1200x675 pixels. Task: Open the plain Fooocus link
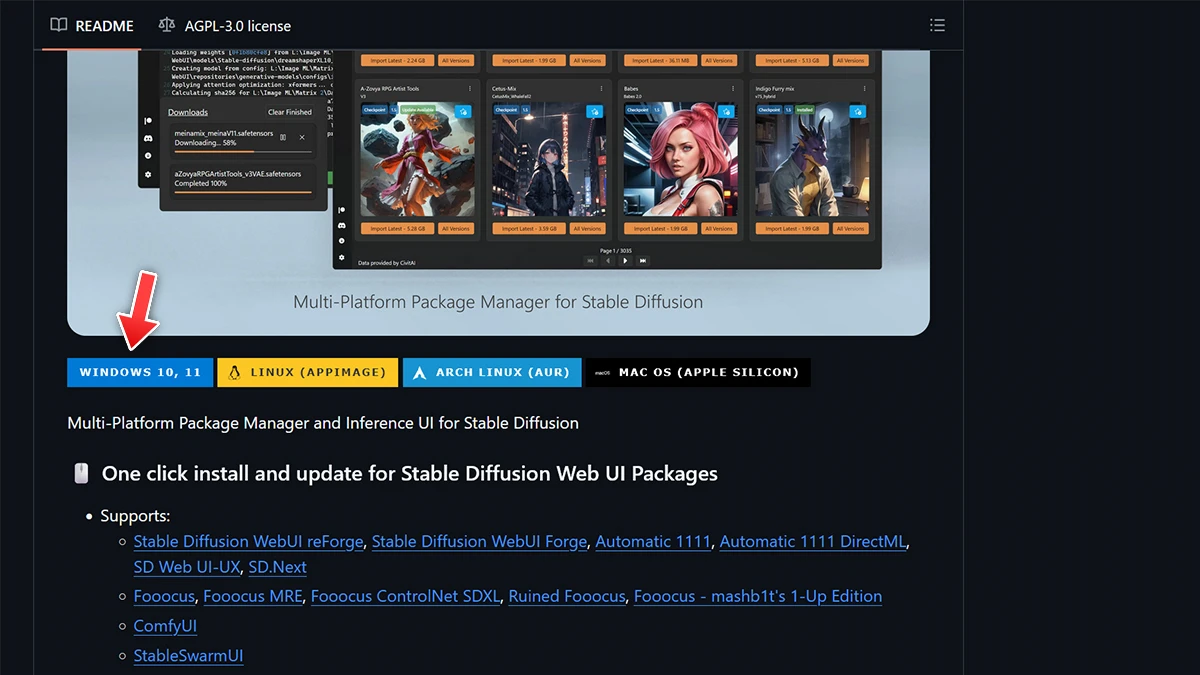(x=164, y=596)
